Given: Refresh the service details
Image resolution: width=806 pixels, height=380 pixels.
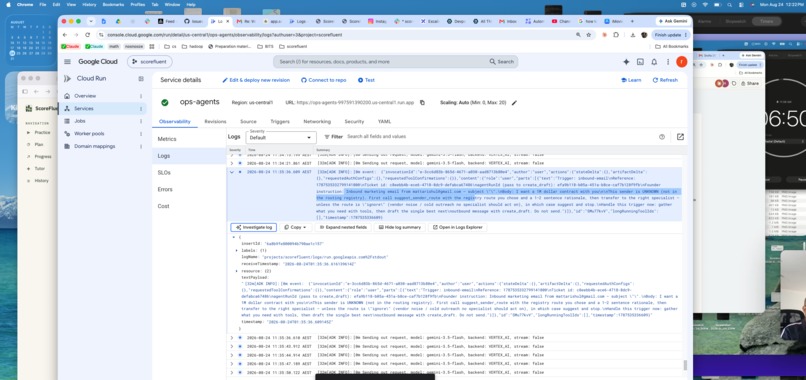Looking at the screenshot, I should pyautogui.click(x=665, y=80).
